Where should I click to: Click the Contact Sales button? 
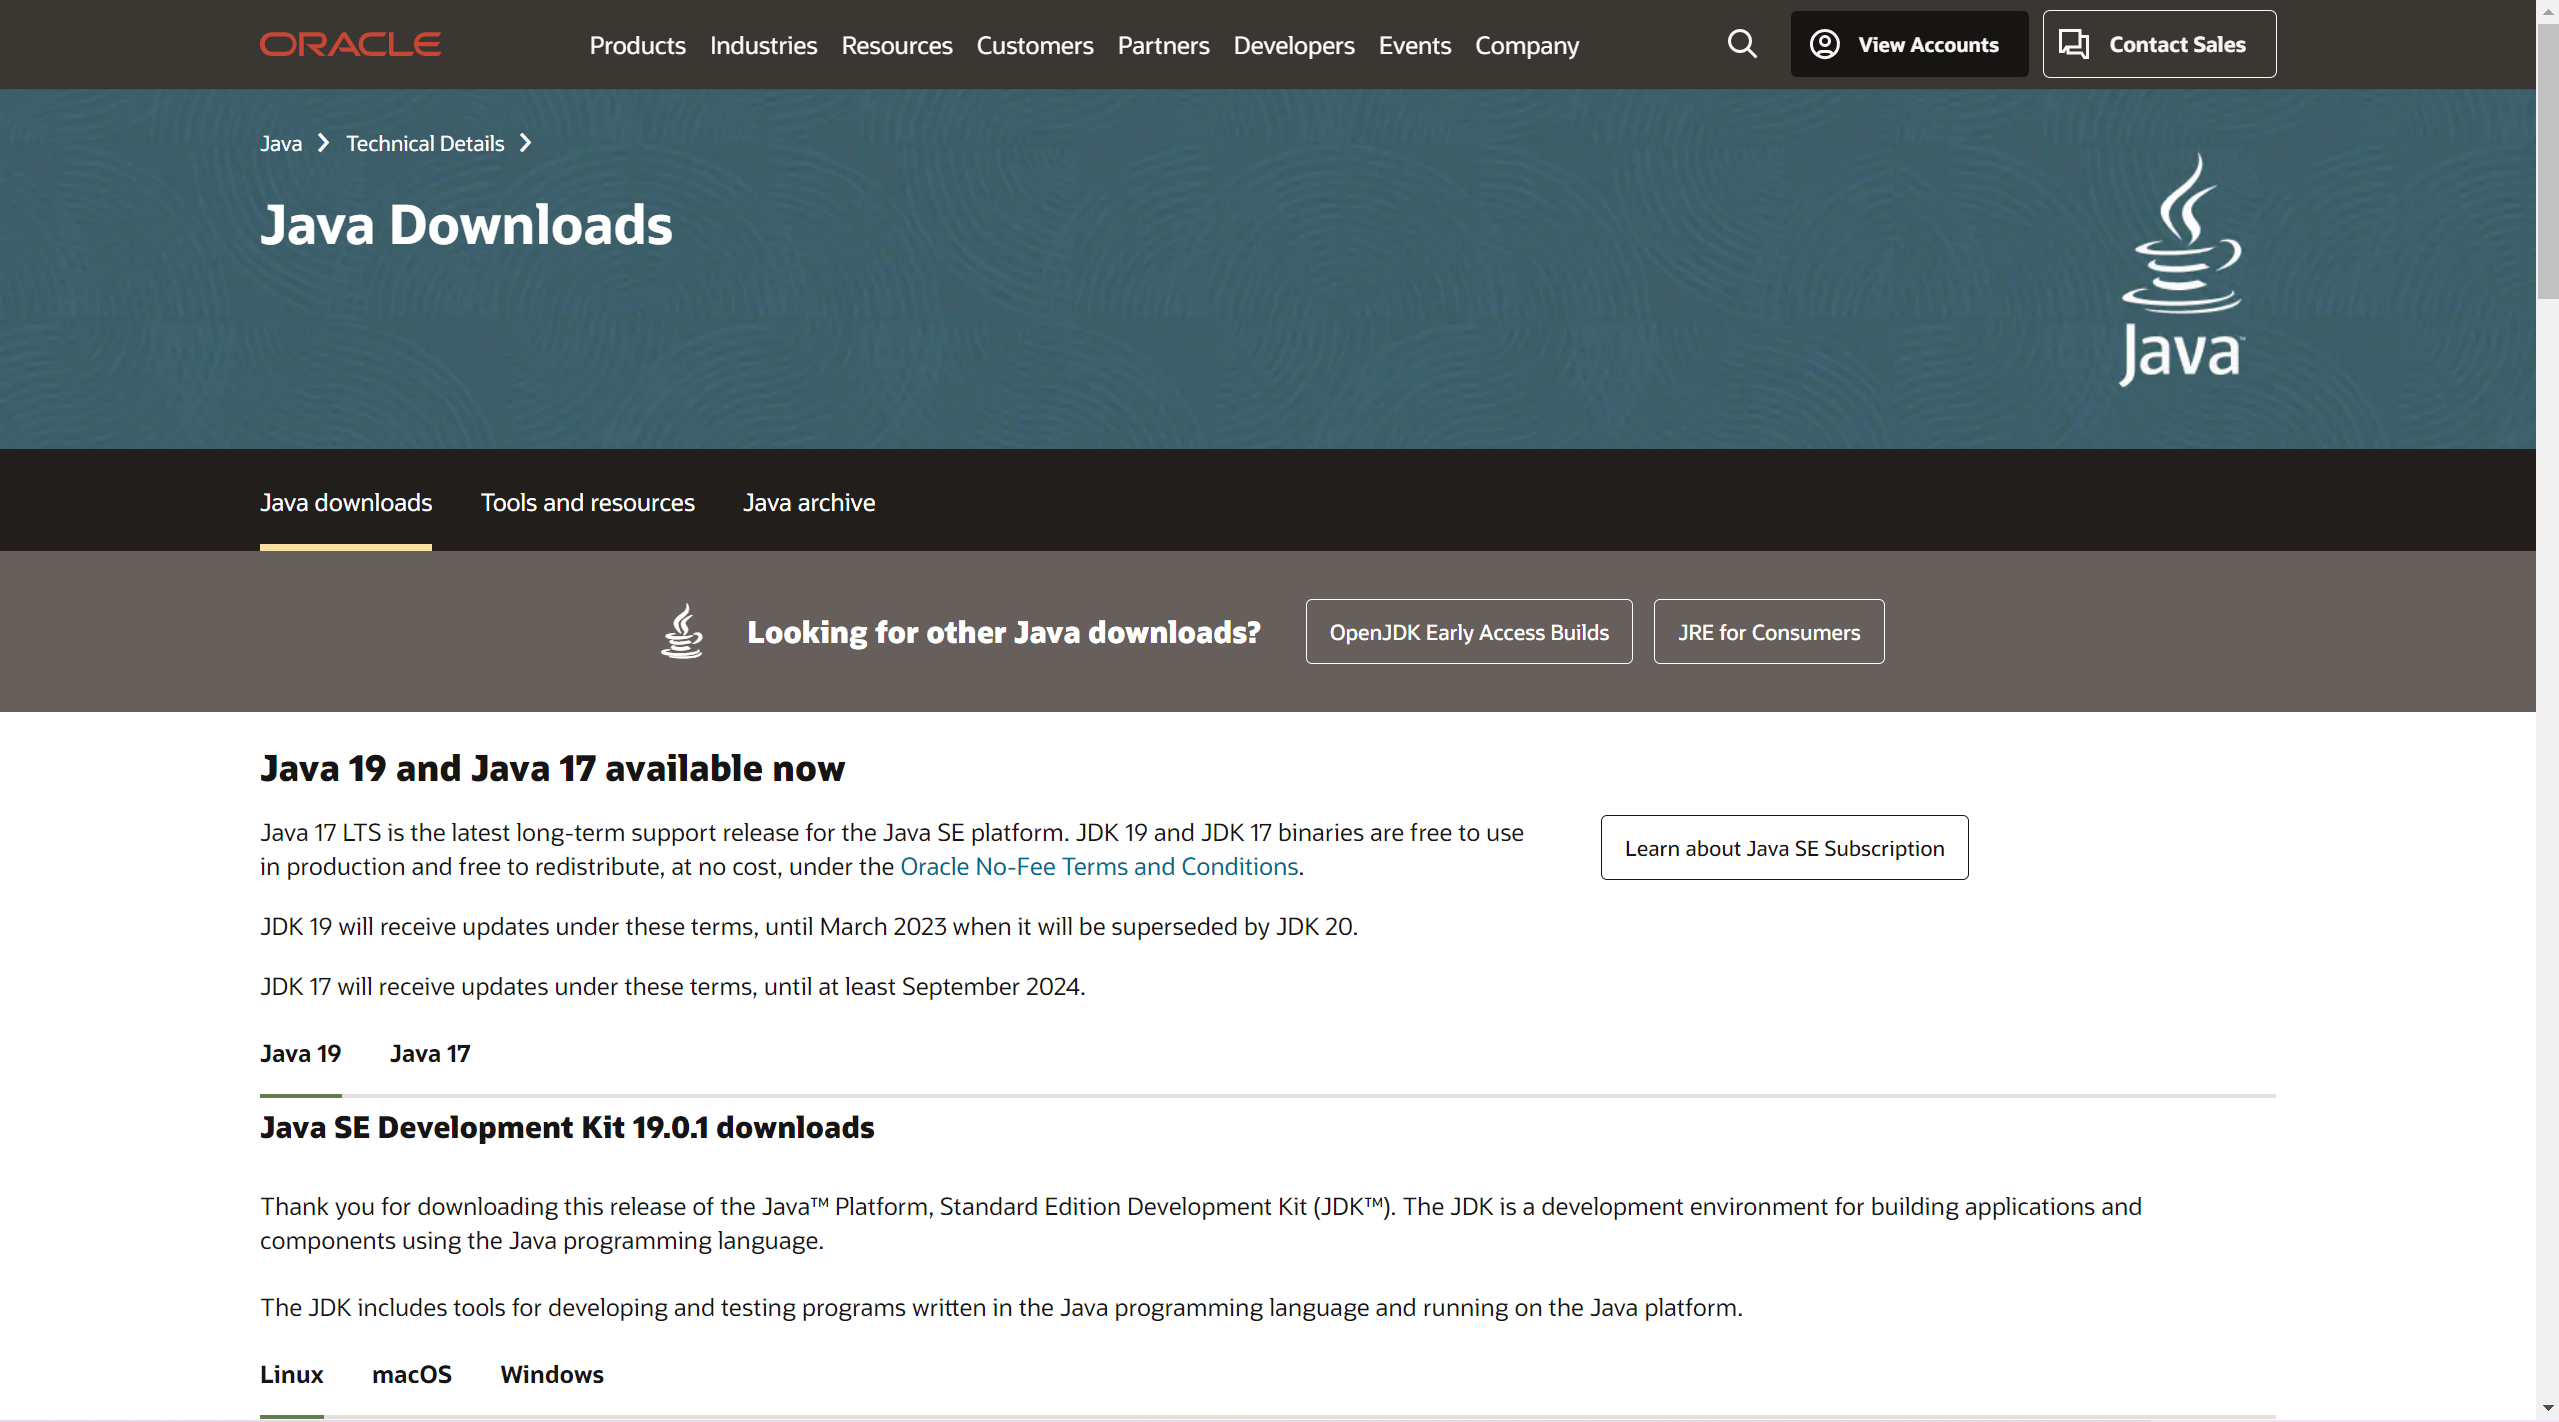click(x=2159, y=44)
